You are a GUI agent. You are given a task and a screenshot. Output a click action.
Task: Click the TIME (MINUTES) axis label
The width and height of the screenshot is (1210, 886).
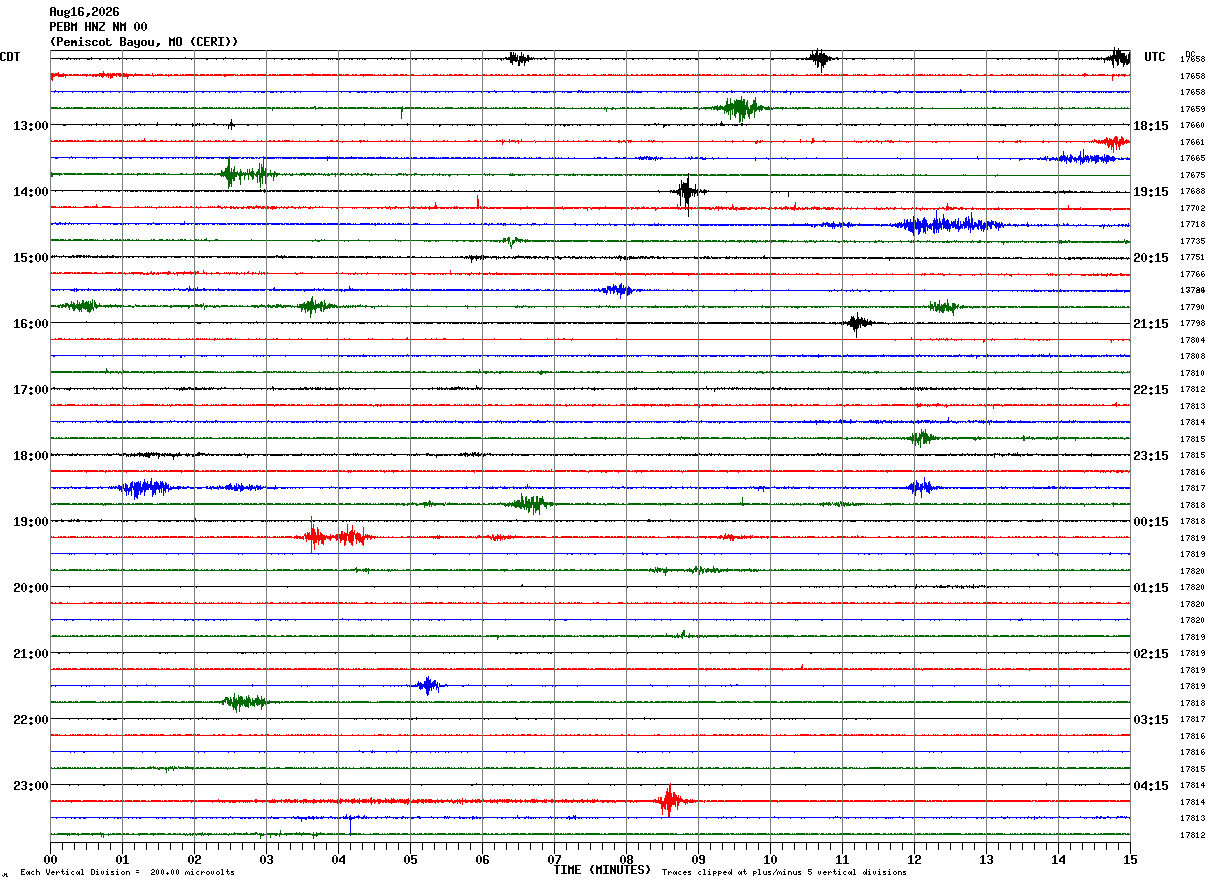(603, 870)
